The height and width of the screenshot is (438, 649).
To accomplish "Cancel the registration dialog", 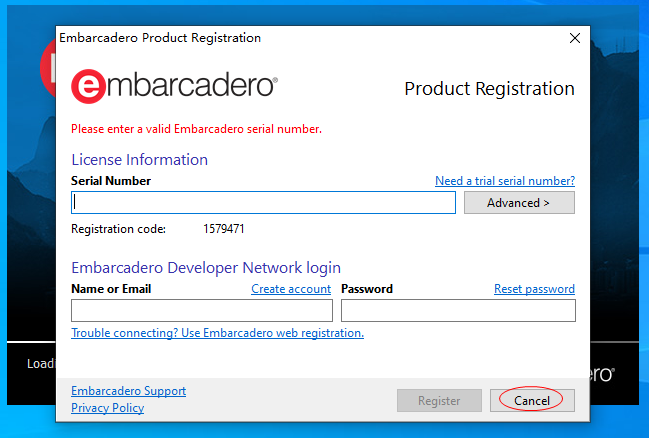I will click(x=532, y=401).
